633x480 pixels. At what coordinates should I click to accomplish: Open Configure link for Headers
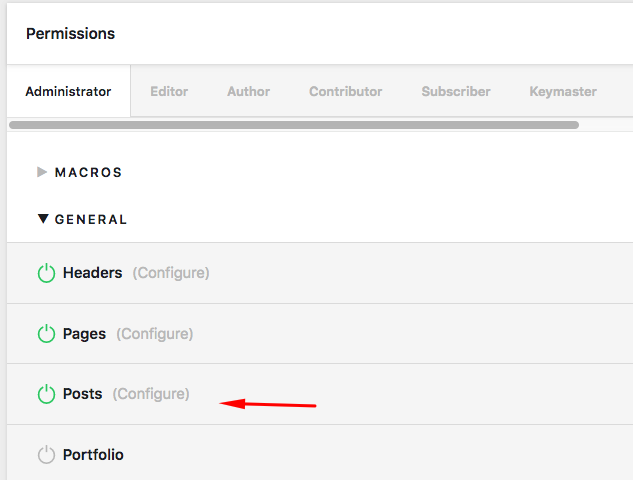tap(171, 273)
